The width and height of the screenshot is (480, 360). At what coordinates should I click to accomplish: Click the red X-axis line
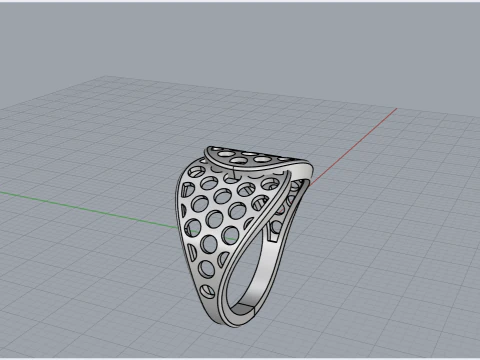353,147
